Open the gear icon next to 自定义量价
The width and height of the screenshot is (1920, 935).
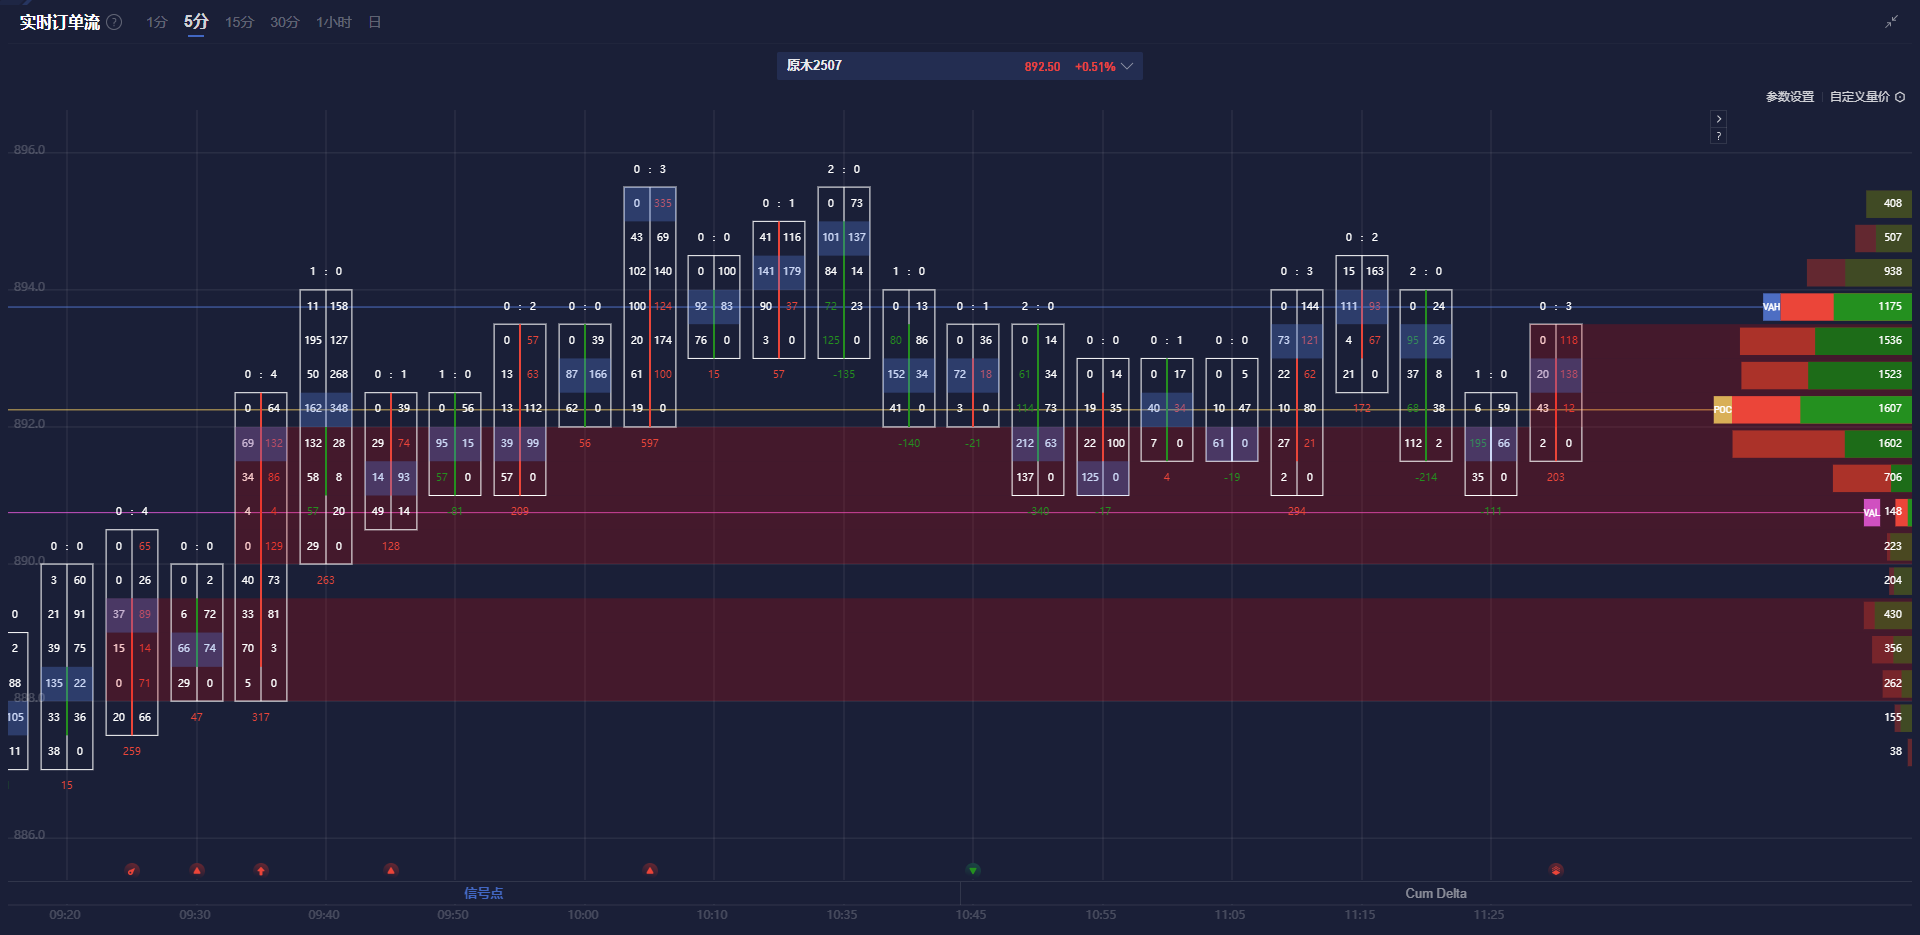tap(1901, 96)
